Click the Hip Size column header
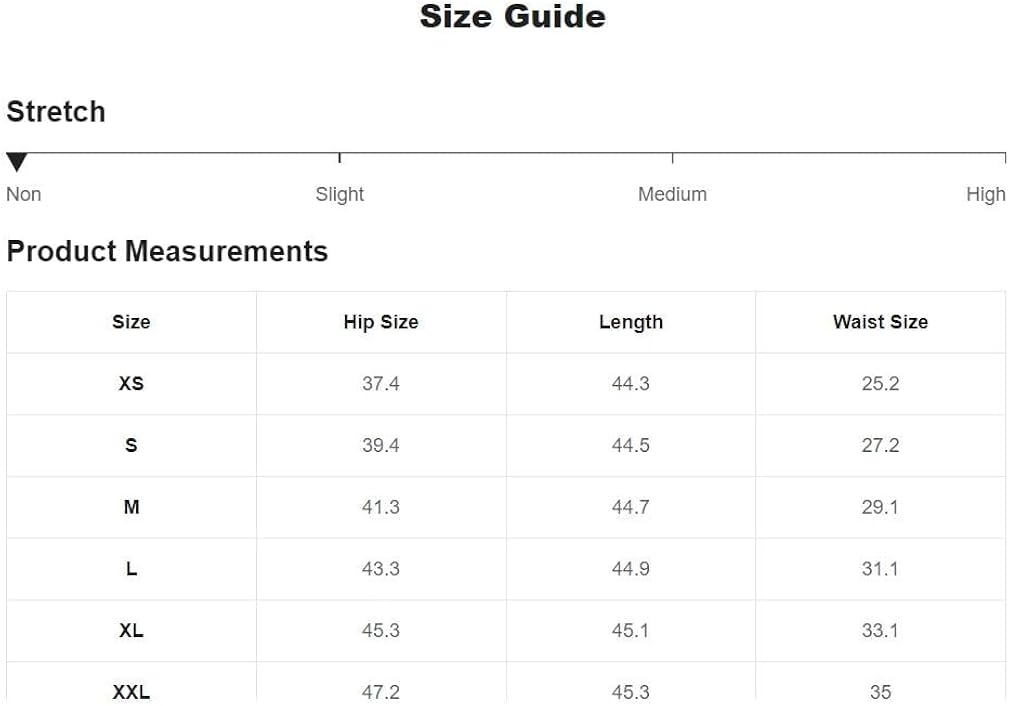 point(381,322)
